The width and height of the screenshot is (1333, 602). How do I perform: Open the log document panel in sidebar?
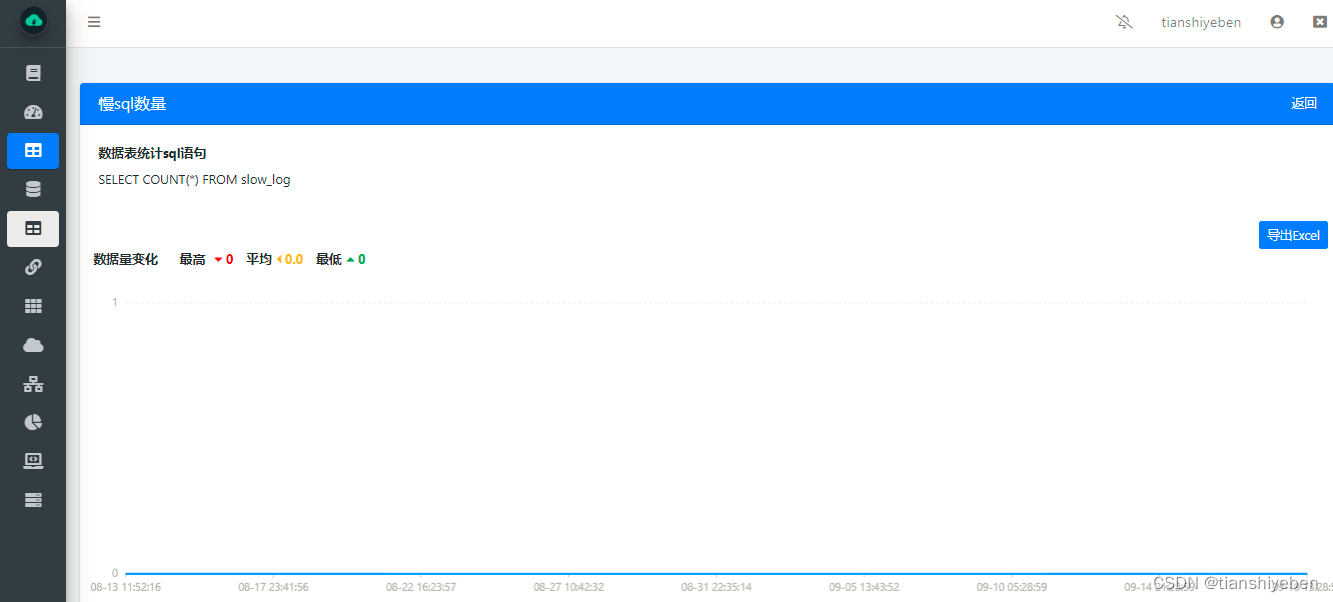33,72
